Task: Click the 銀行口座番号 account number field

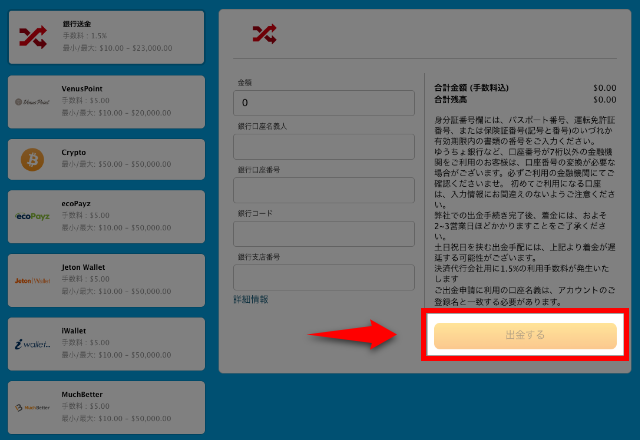Action: point(323,190)
